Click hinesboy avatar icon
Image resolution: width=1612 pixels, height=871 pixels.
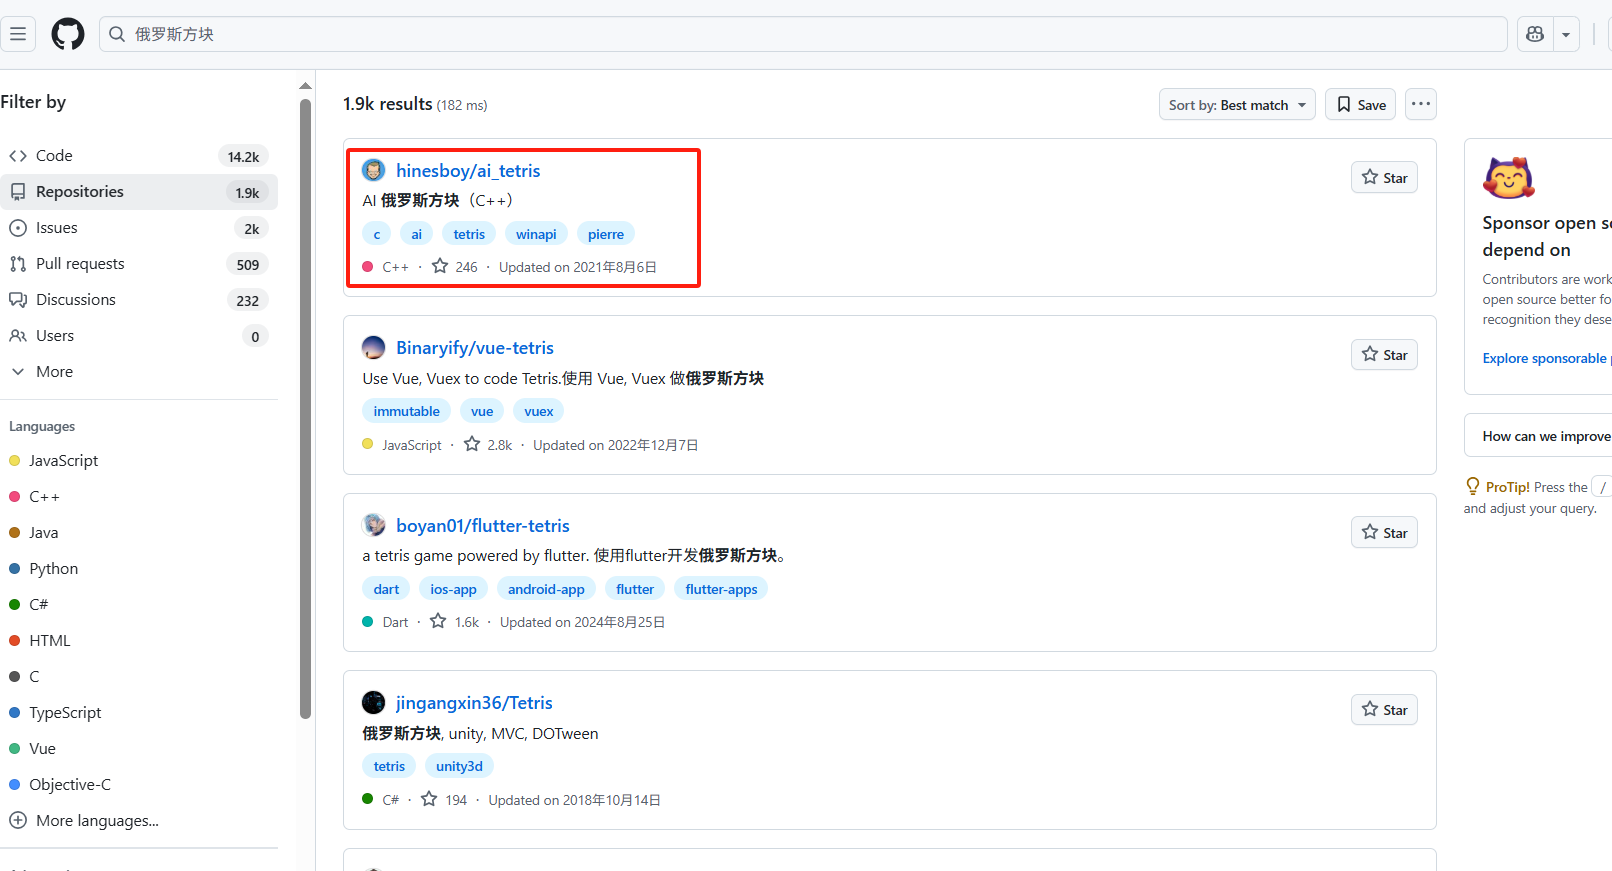374,171
